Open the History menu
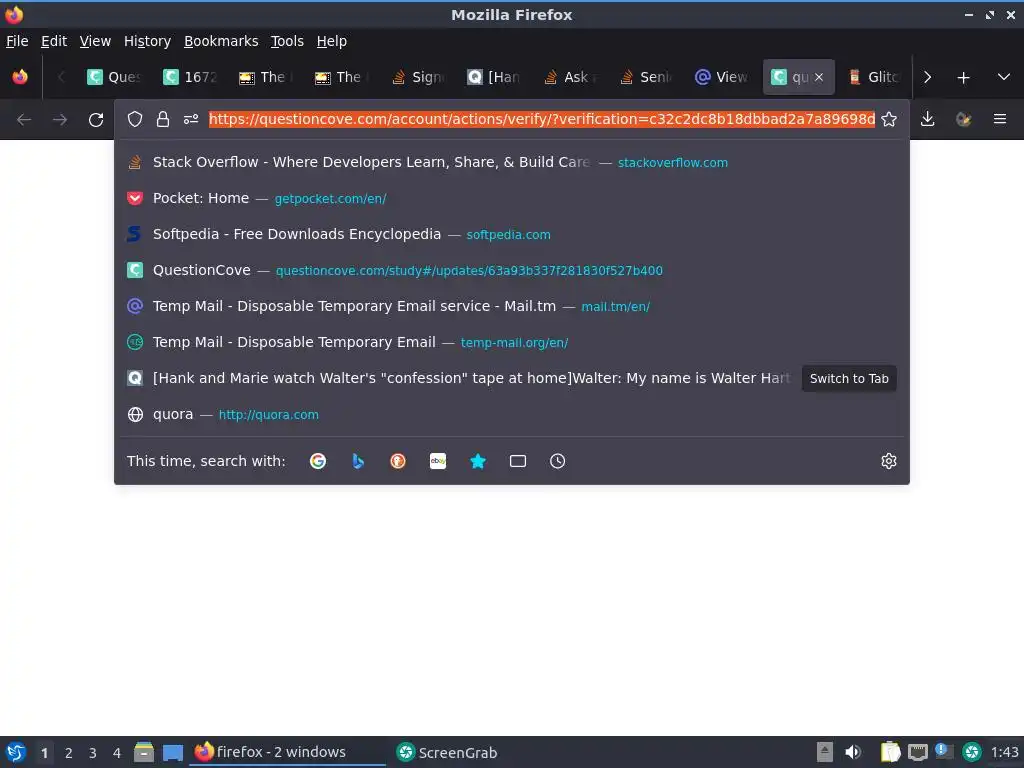 [x=148, y=41]
